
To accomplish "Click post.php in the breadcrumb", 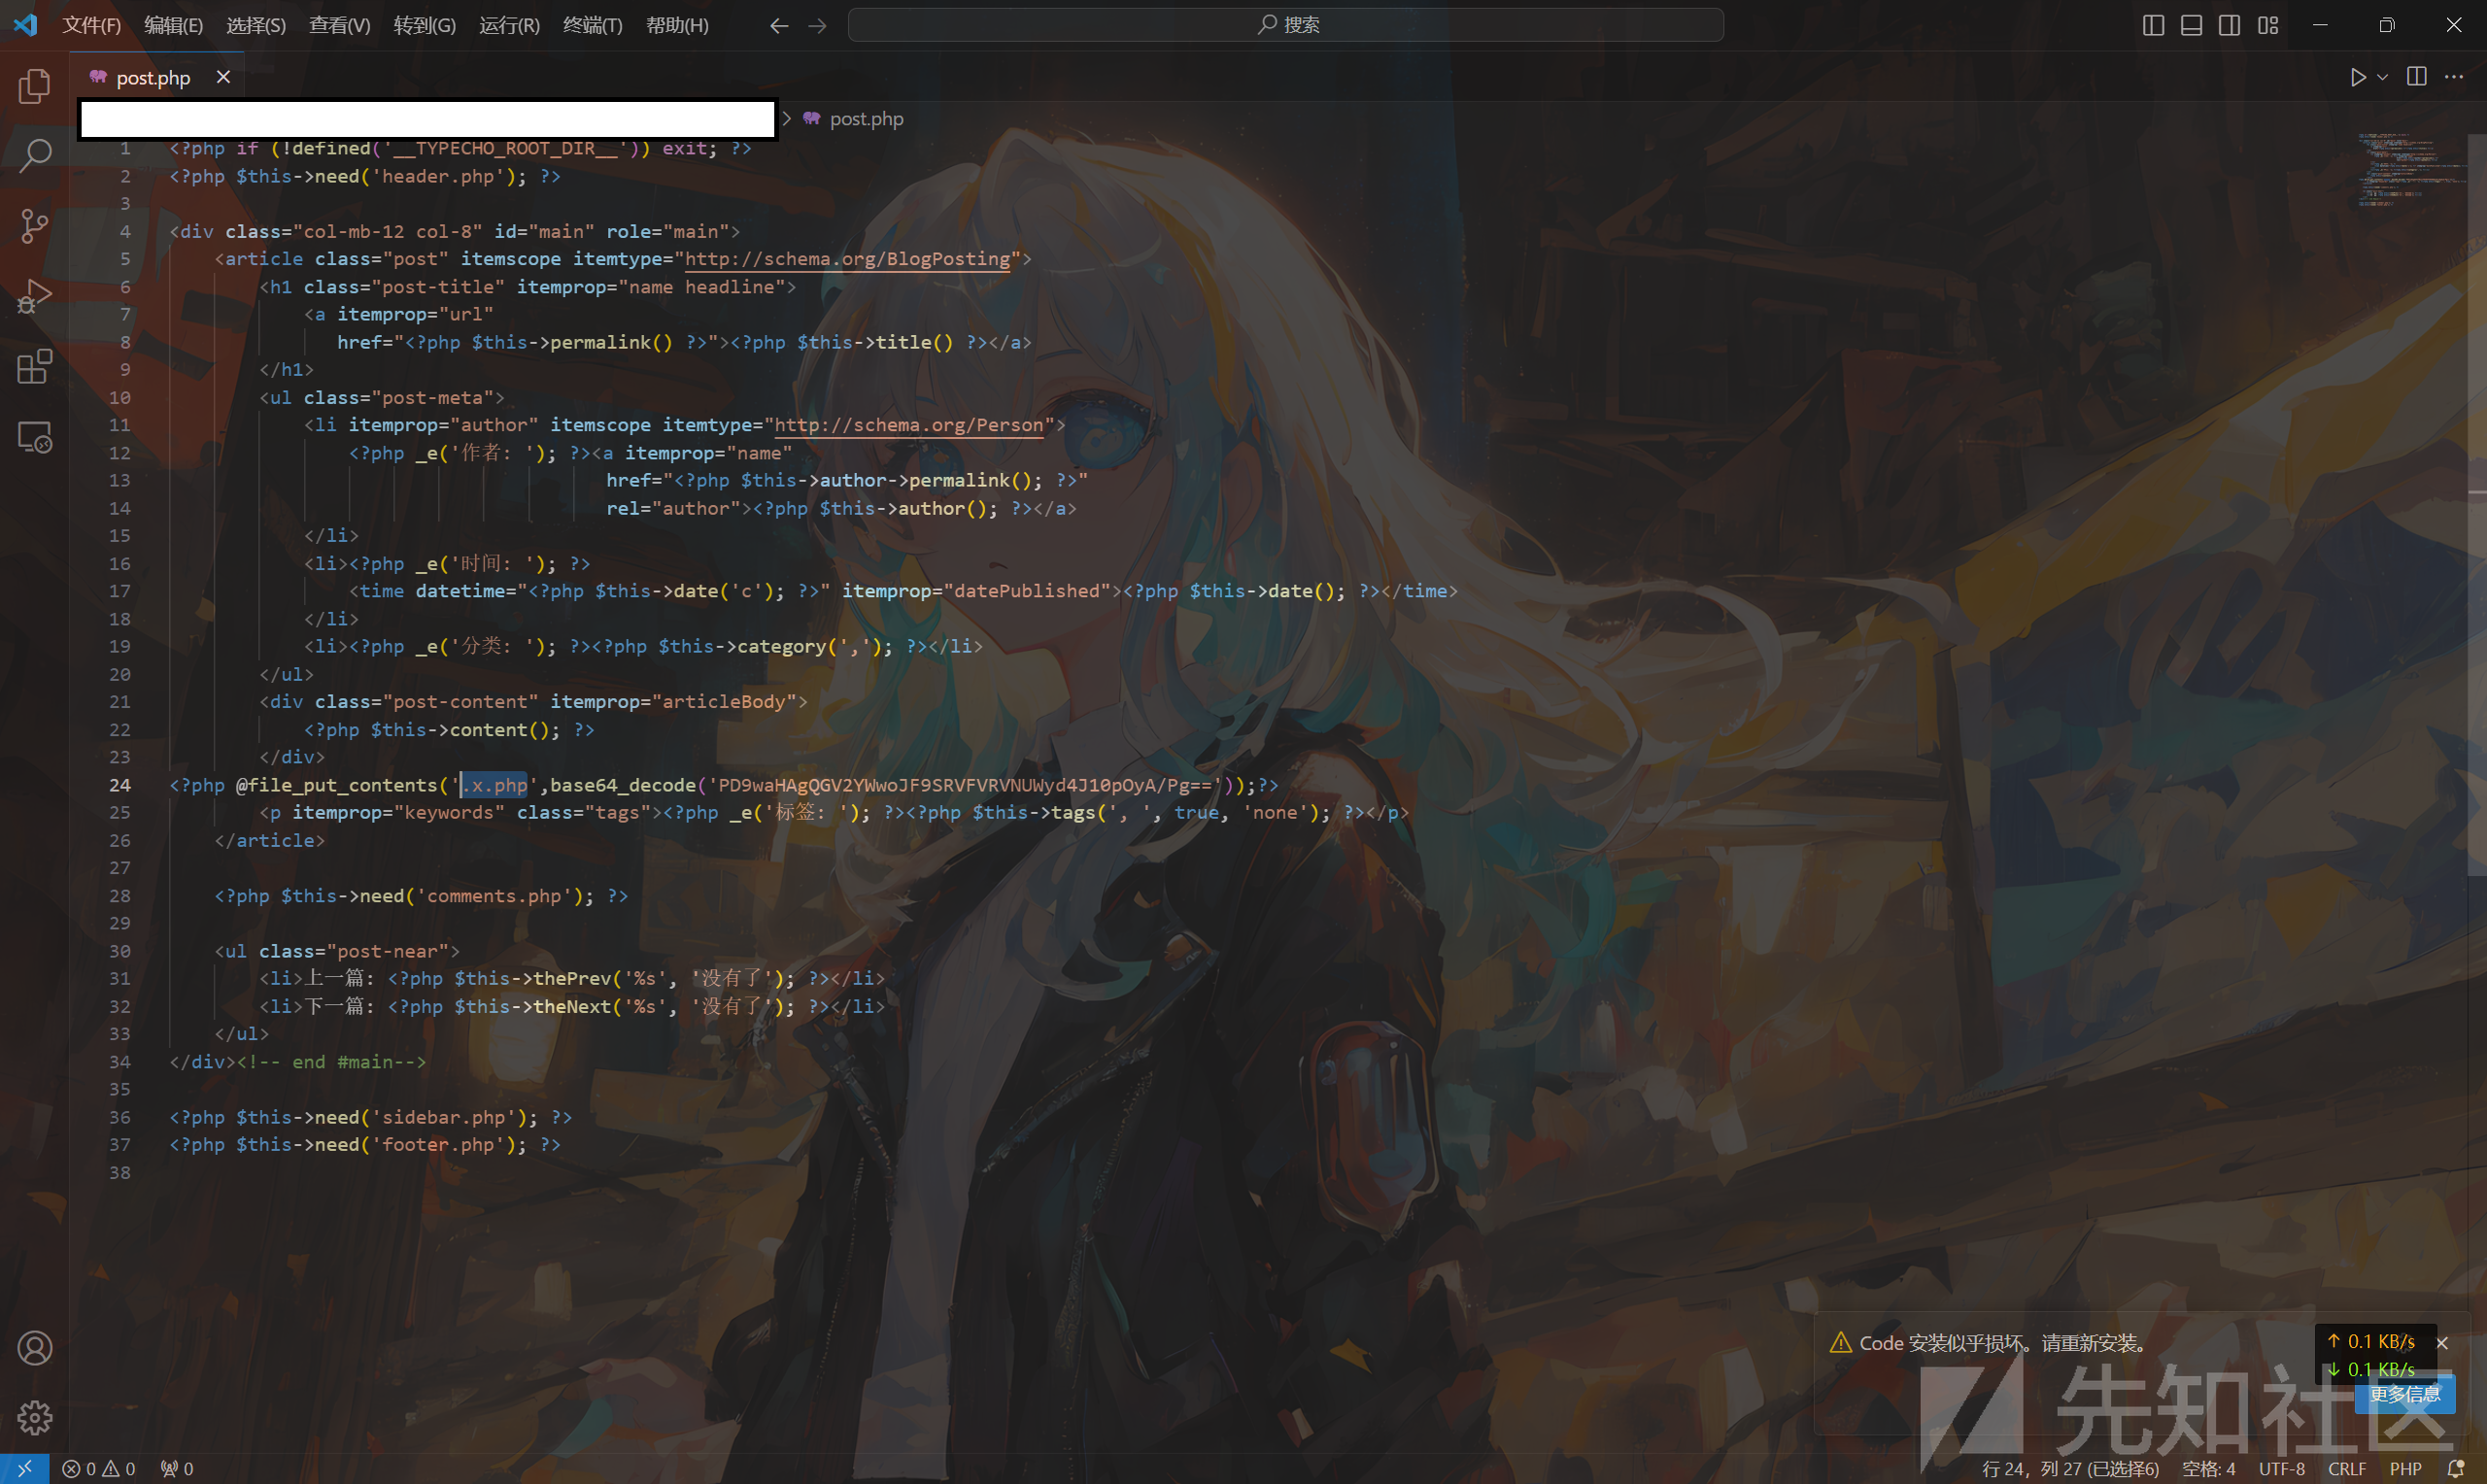I will coord(865,119).
